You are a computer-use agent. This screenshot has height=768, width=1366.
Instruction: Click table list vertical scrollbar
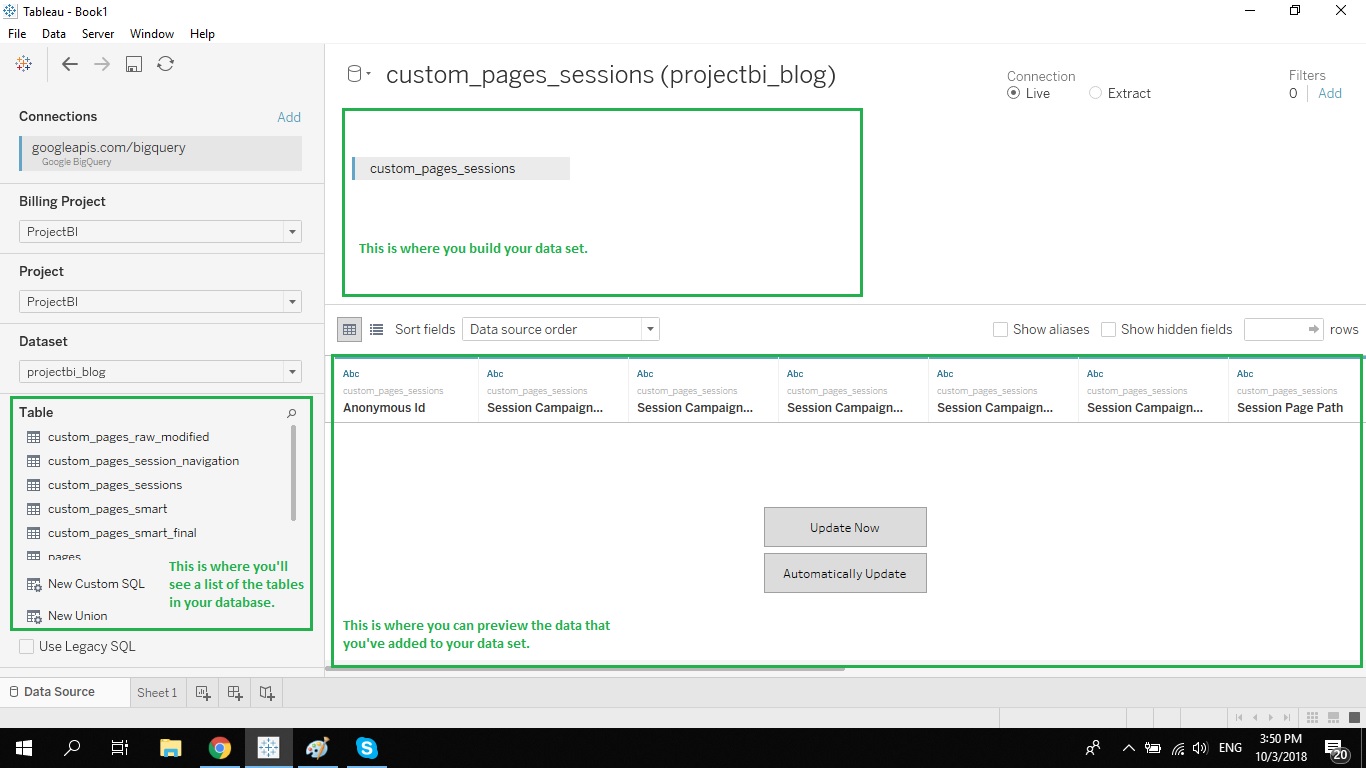coord(293,472)
